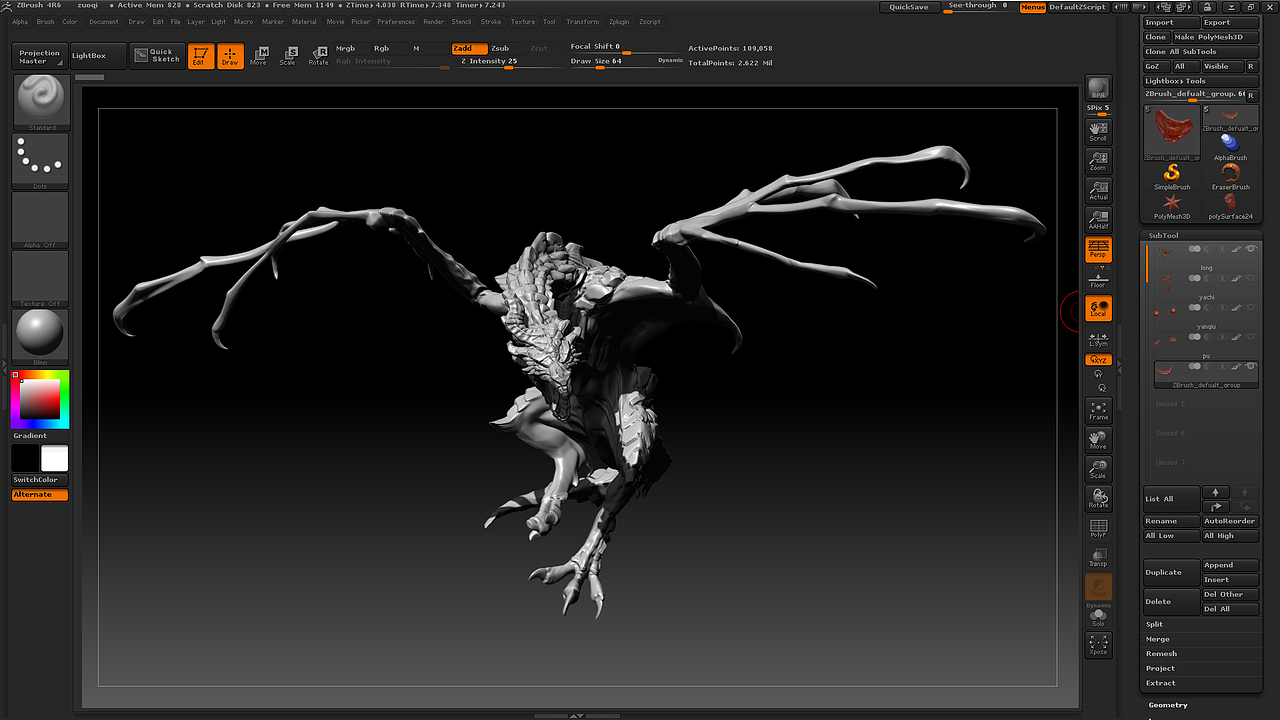The image size is (1280, 720).
Task: Enable PolyF wireframe display
Action: pos(1098,528)
